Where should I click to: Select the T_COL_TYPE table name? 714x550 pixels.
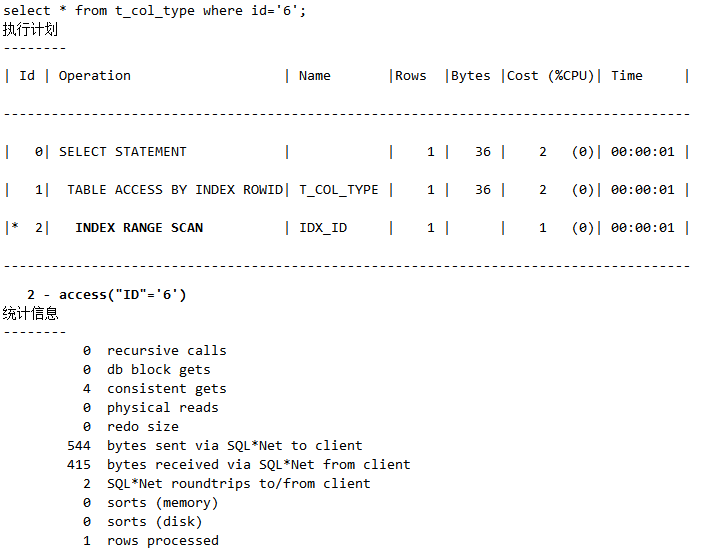click(339, 190)
